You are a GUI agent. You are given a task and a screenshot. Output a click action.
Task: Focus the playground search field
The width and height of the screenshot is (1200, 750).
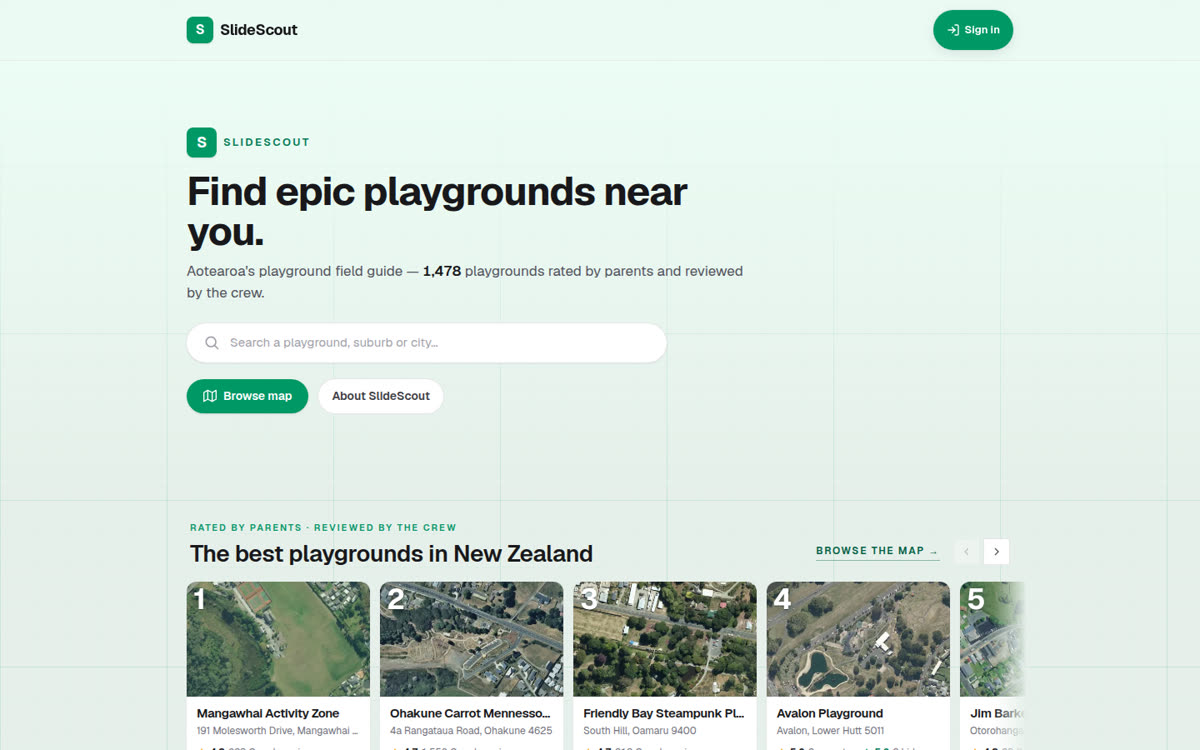426,342
